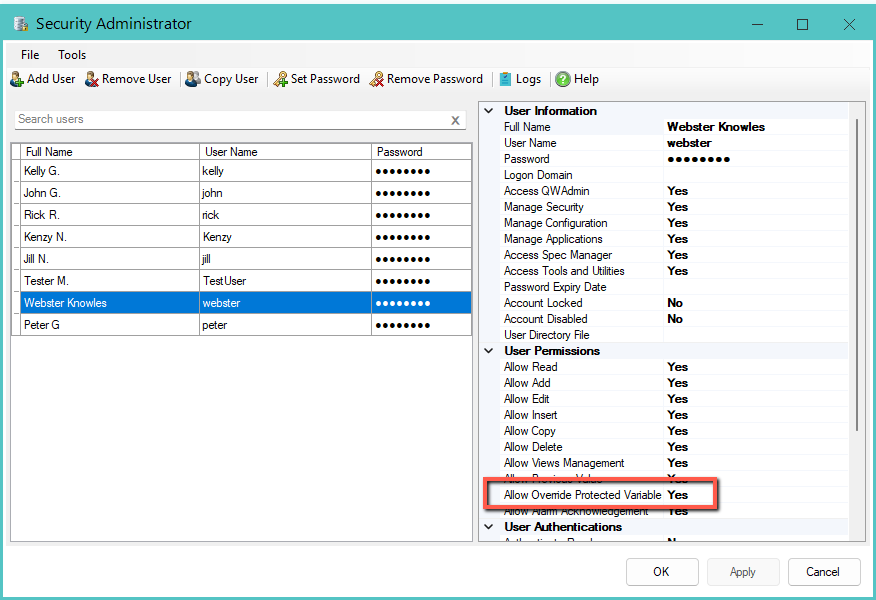This screenshot has height=600, width=876.
Task: Toggle the Account Locked value
Action: (x=675, y=303)
